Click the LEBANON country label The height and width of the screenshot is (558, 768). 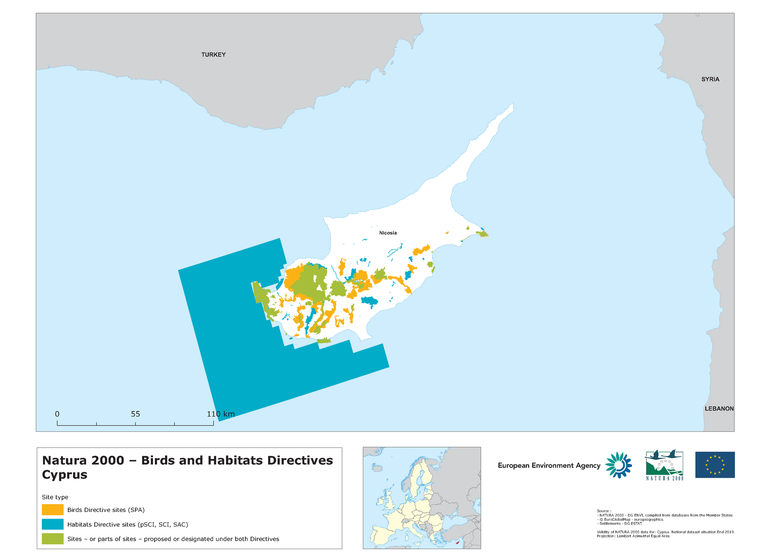click(717, 408)
